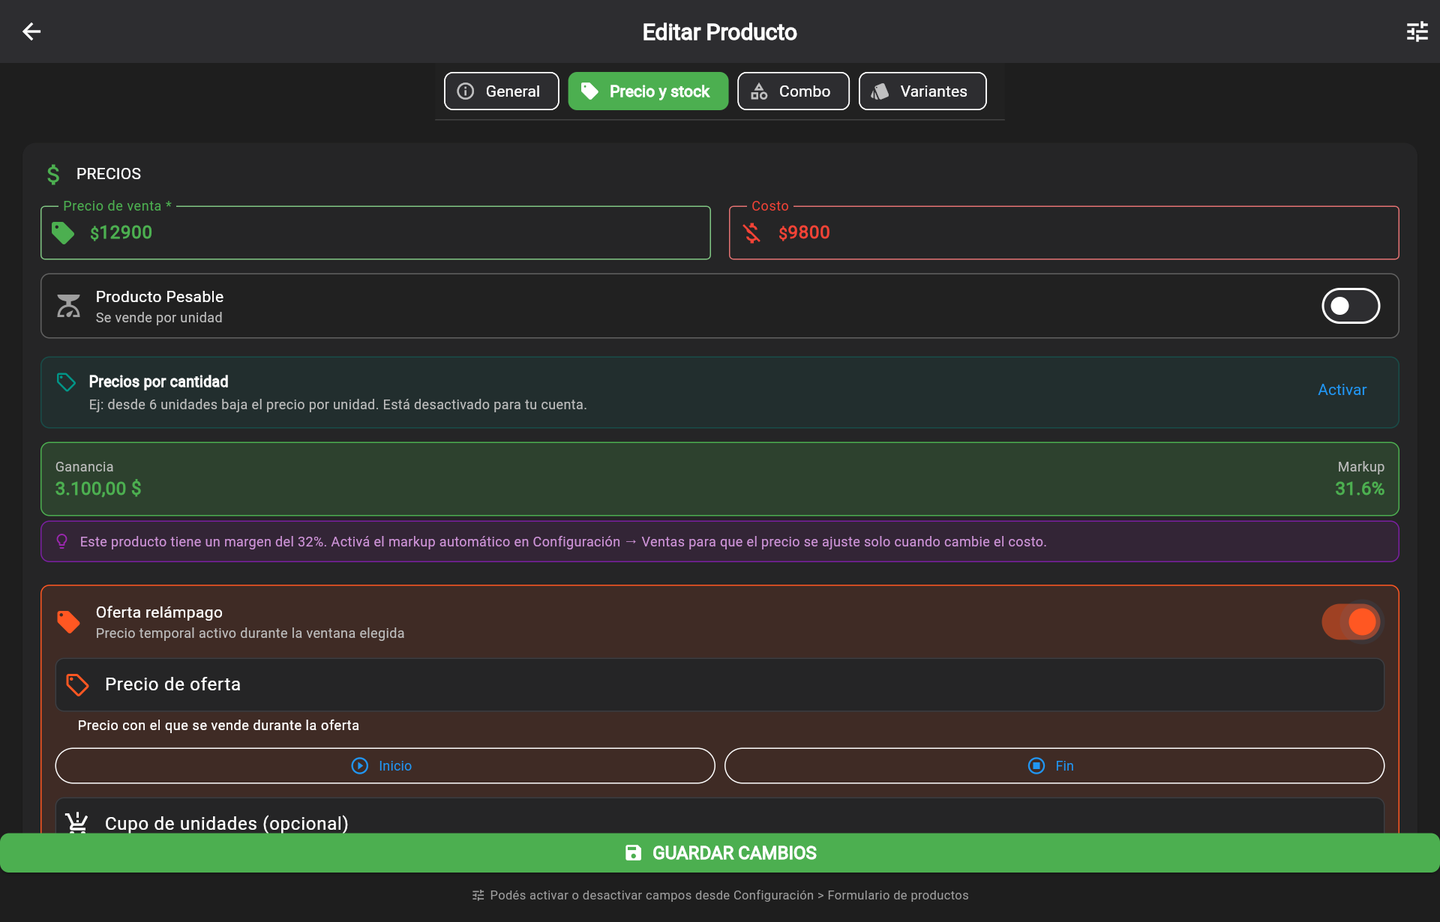Screen dimensions: 1440x922
Task: Click the 'Se vende por unidad' subtitle
Action: (159, 318)
